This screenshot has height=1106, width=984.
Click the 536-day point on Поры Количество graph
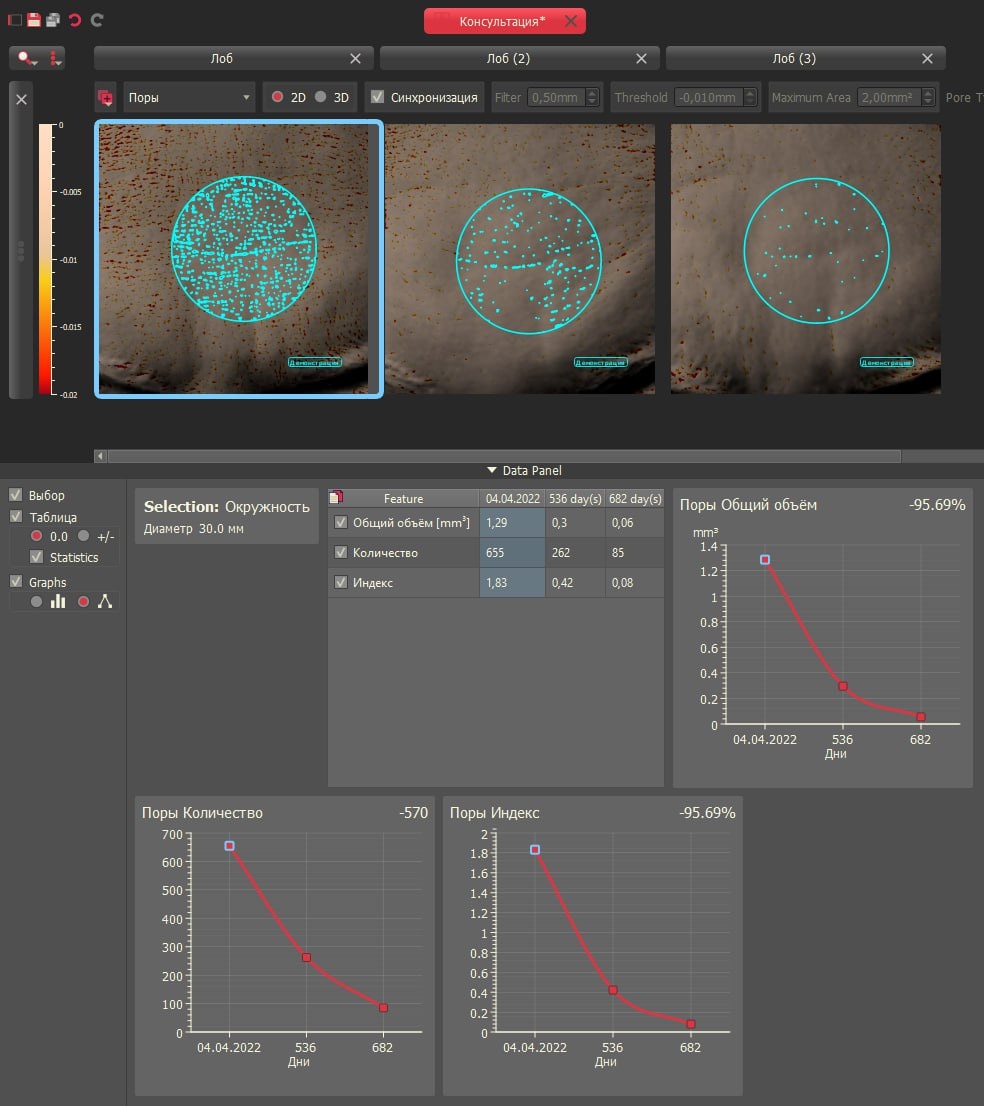coord(306,957)
